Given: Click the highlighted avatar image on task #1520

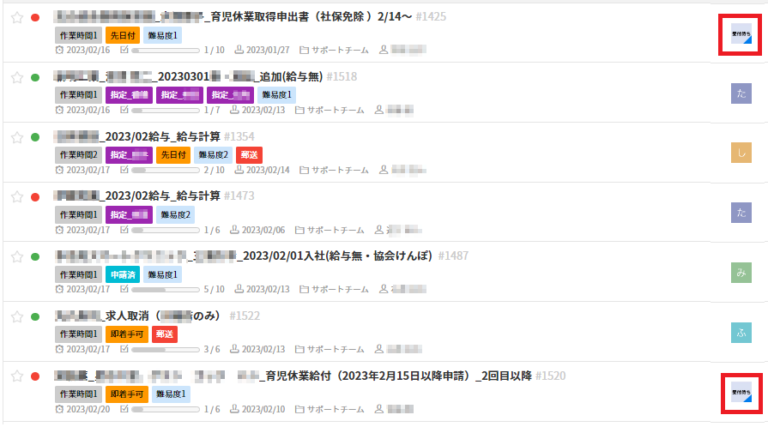Looking at the screenshot, I should 742,392.
